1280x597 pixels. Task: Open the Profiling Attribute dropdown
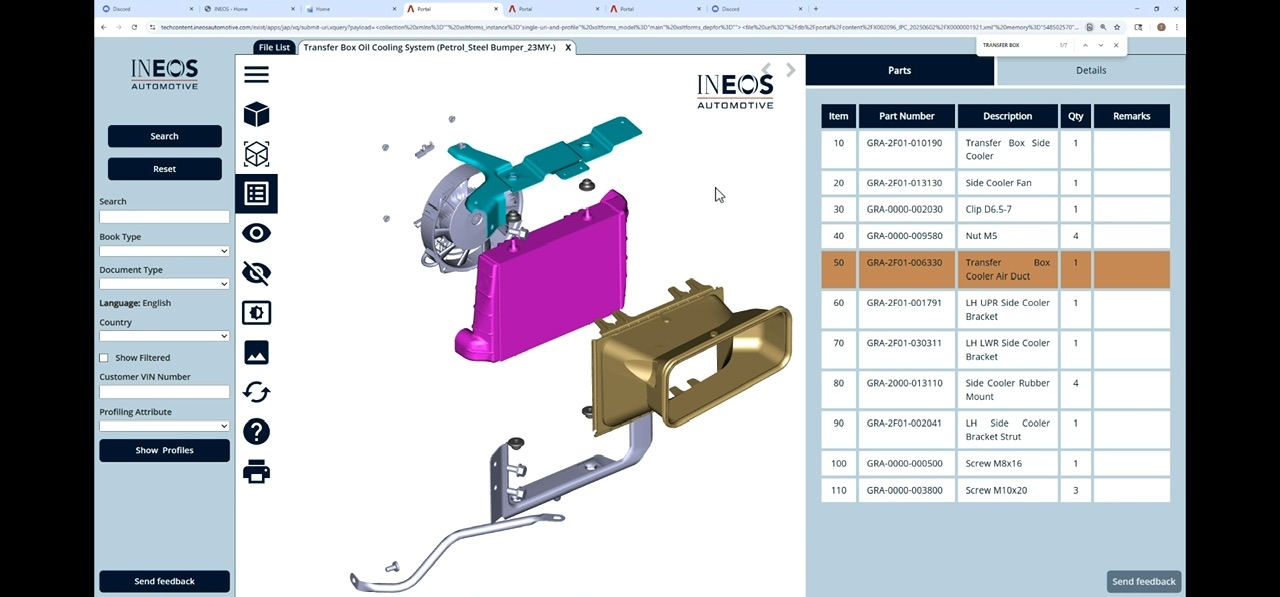164,426
